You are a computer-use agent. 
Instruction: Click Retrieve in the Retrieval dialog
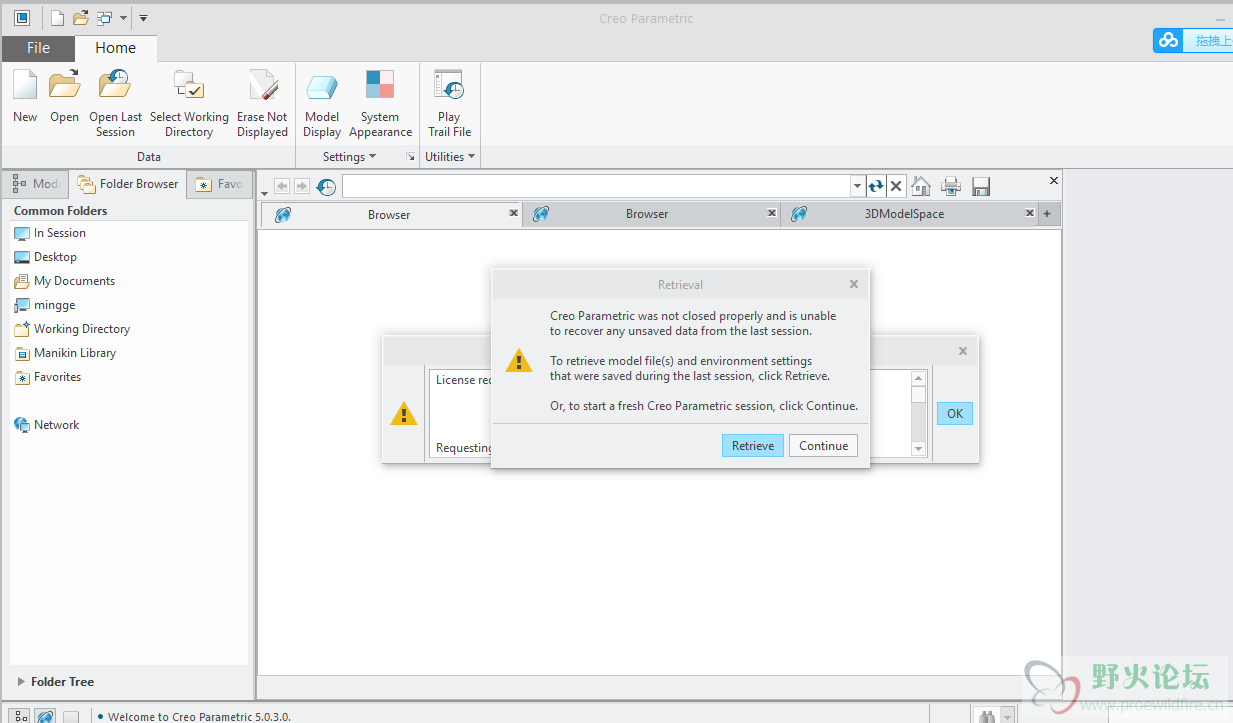click(x=753, y=446)
